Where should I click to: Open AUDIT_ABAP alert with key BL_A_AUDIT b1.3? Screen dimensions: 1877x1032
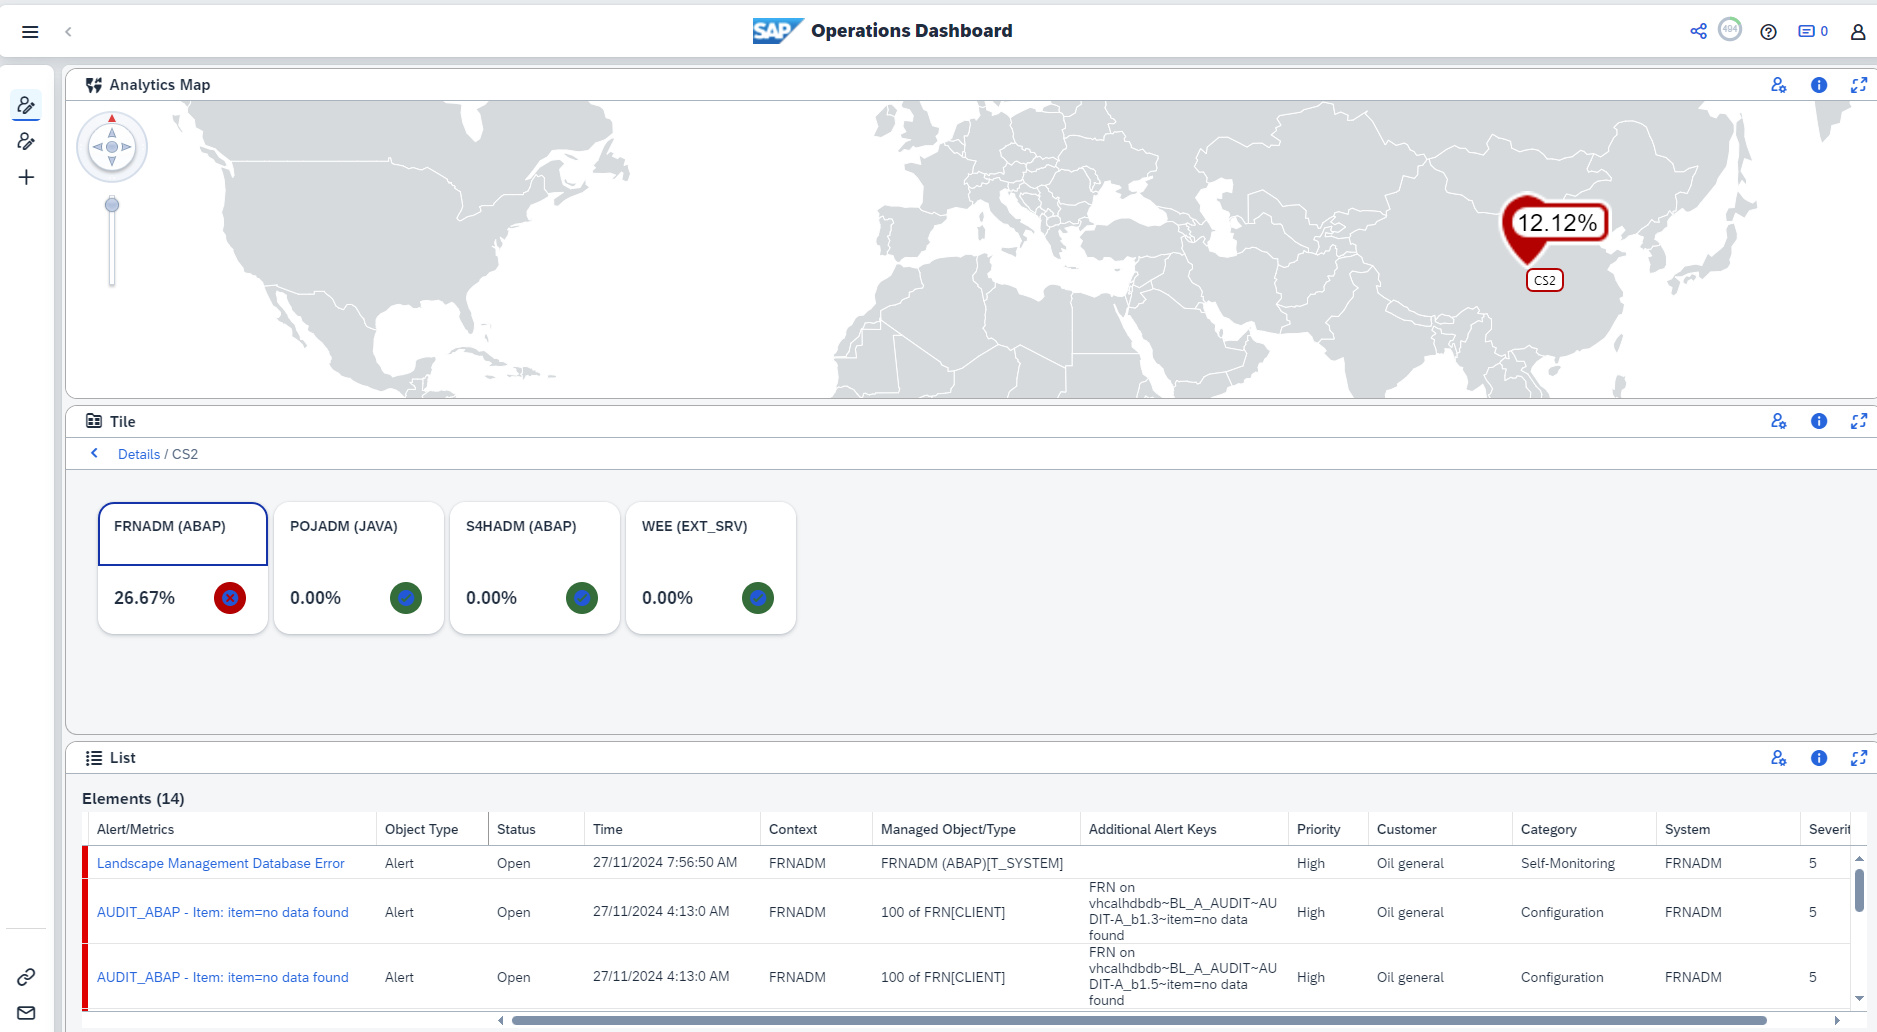(223, 912)
